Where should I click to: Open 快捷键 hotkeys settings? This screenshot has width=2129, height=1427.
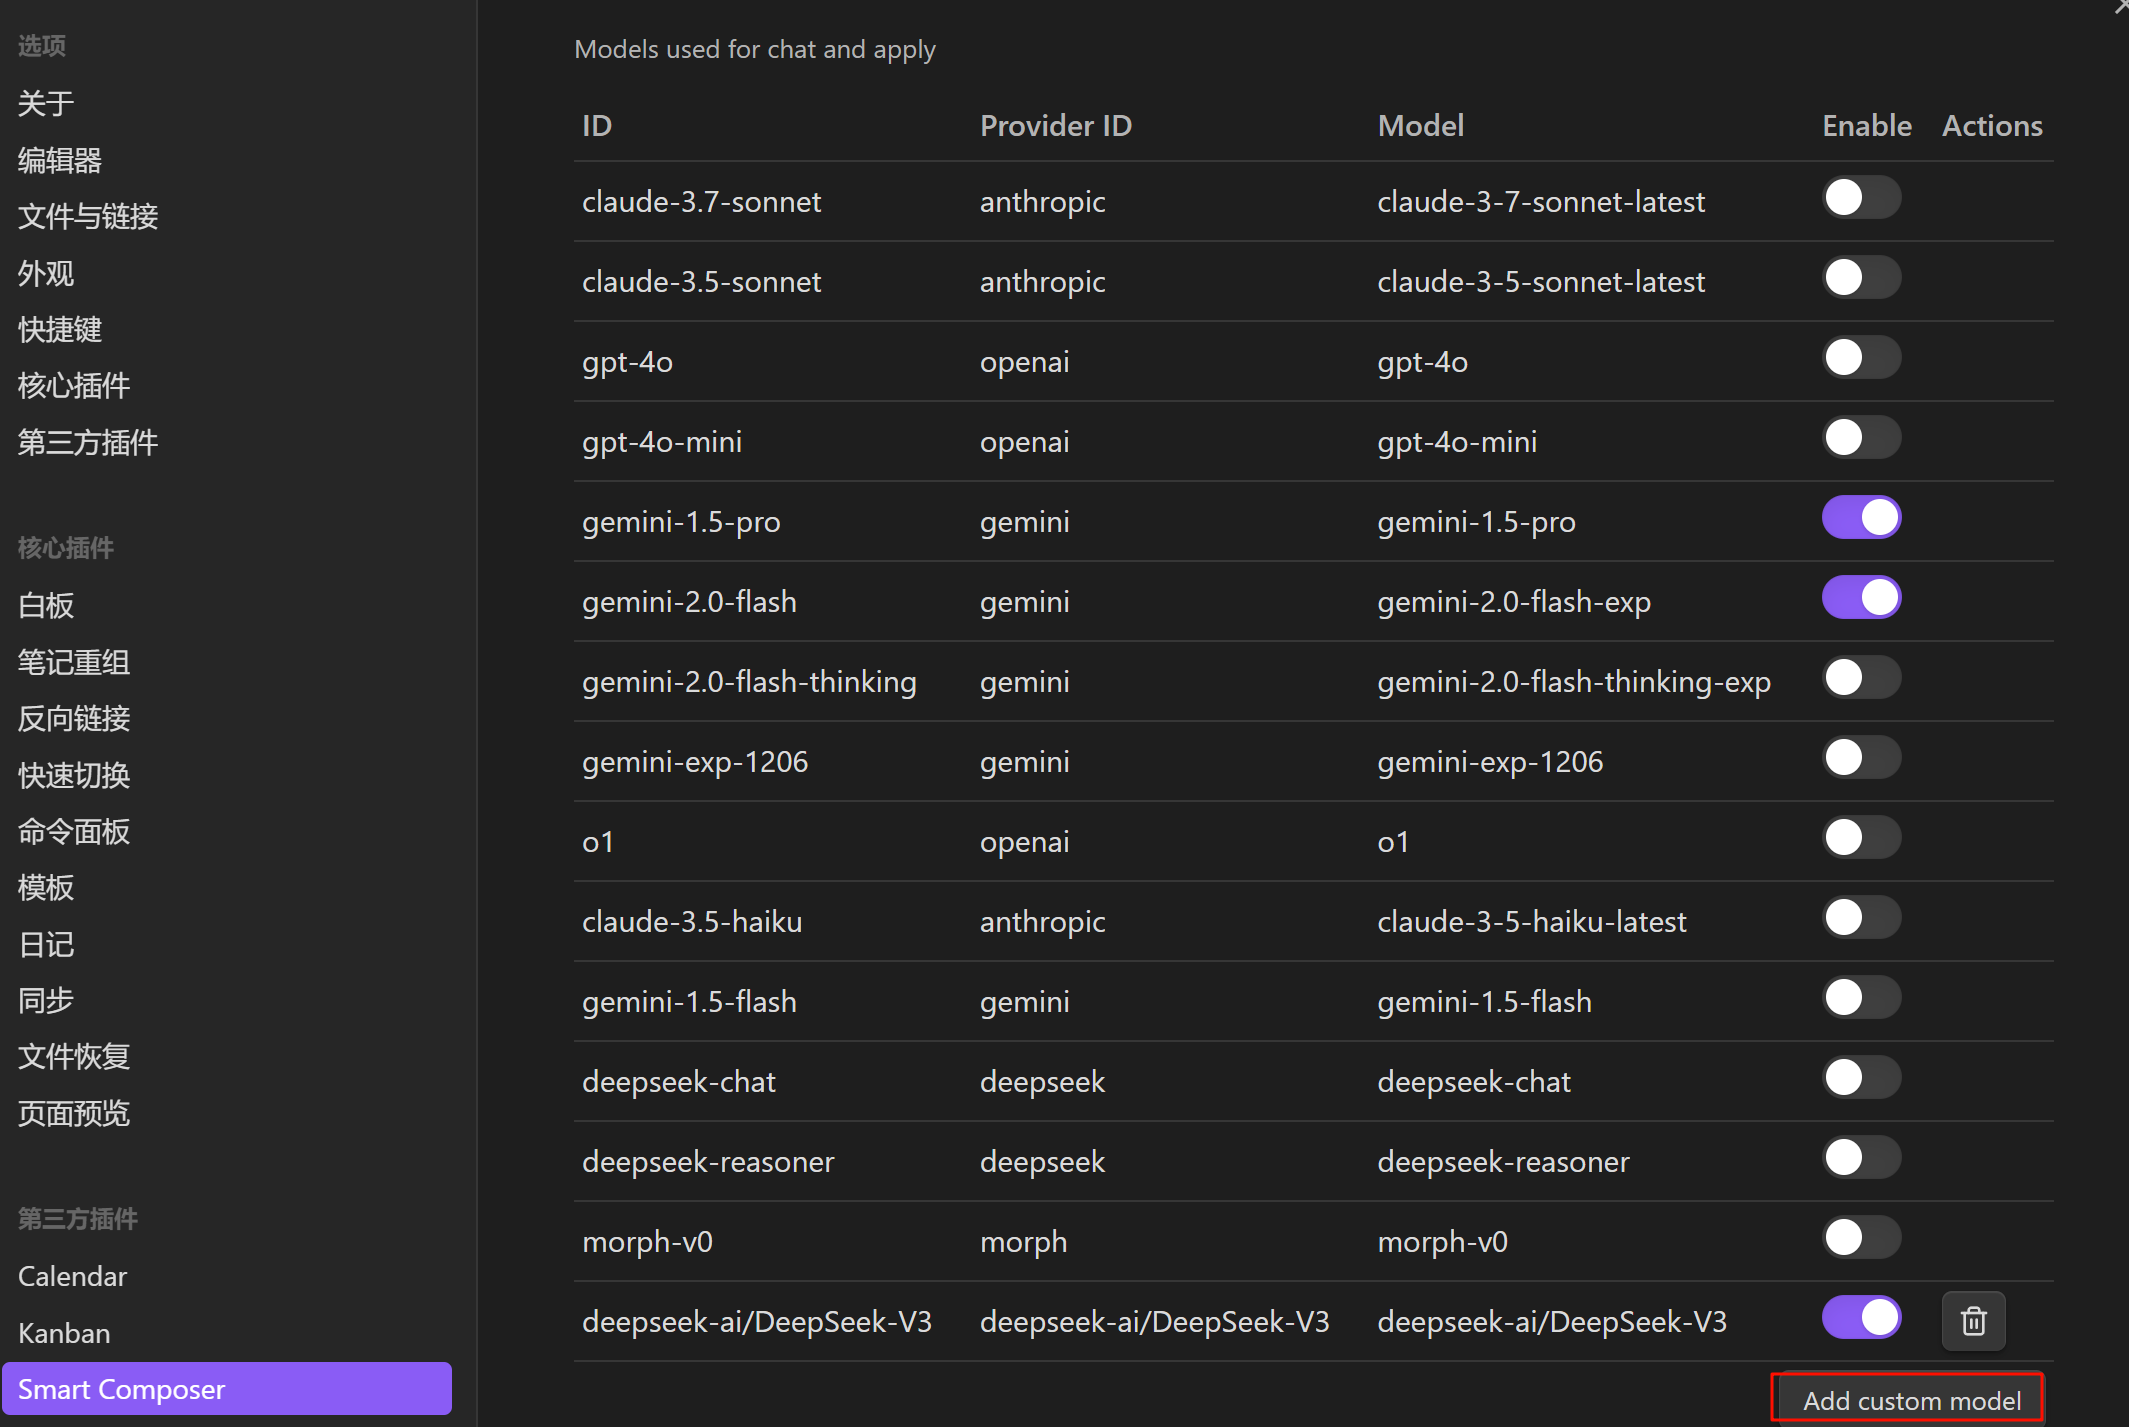(60, 329)
